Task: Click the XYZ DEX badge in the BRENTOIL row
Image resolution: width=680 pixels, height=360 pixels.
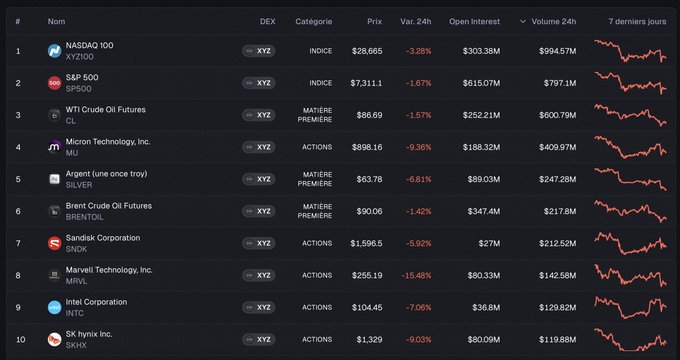Action: (x=258, y=211)
